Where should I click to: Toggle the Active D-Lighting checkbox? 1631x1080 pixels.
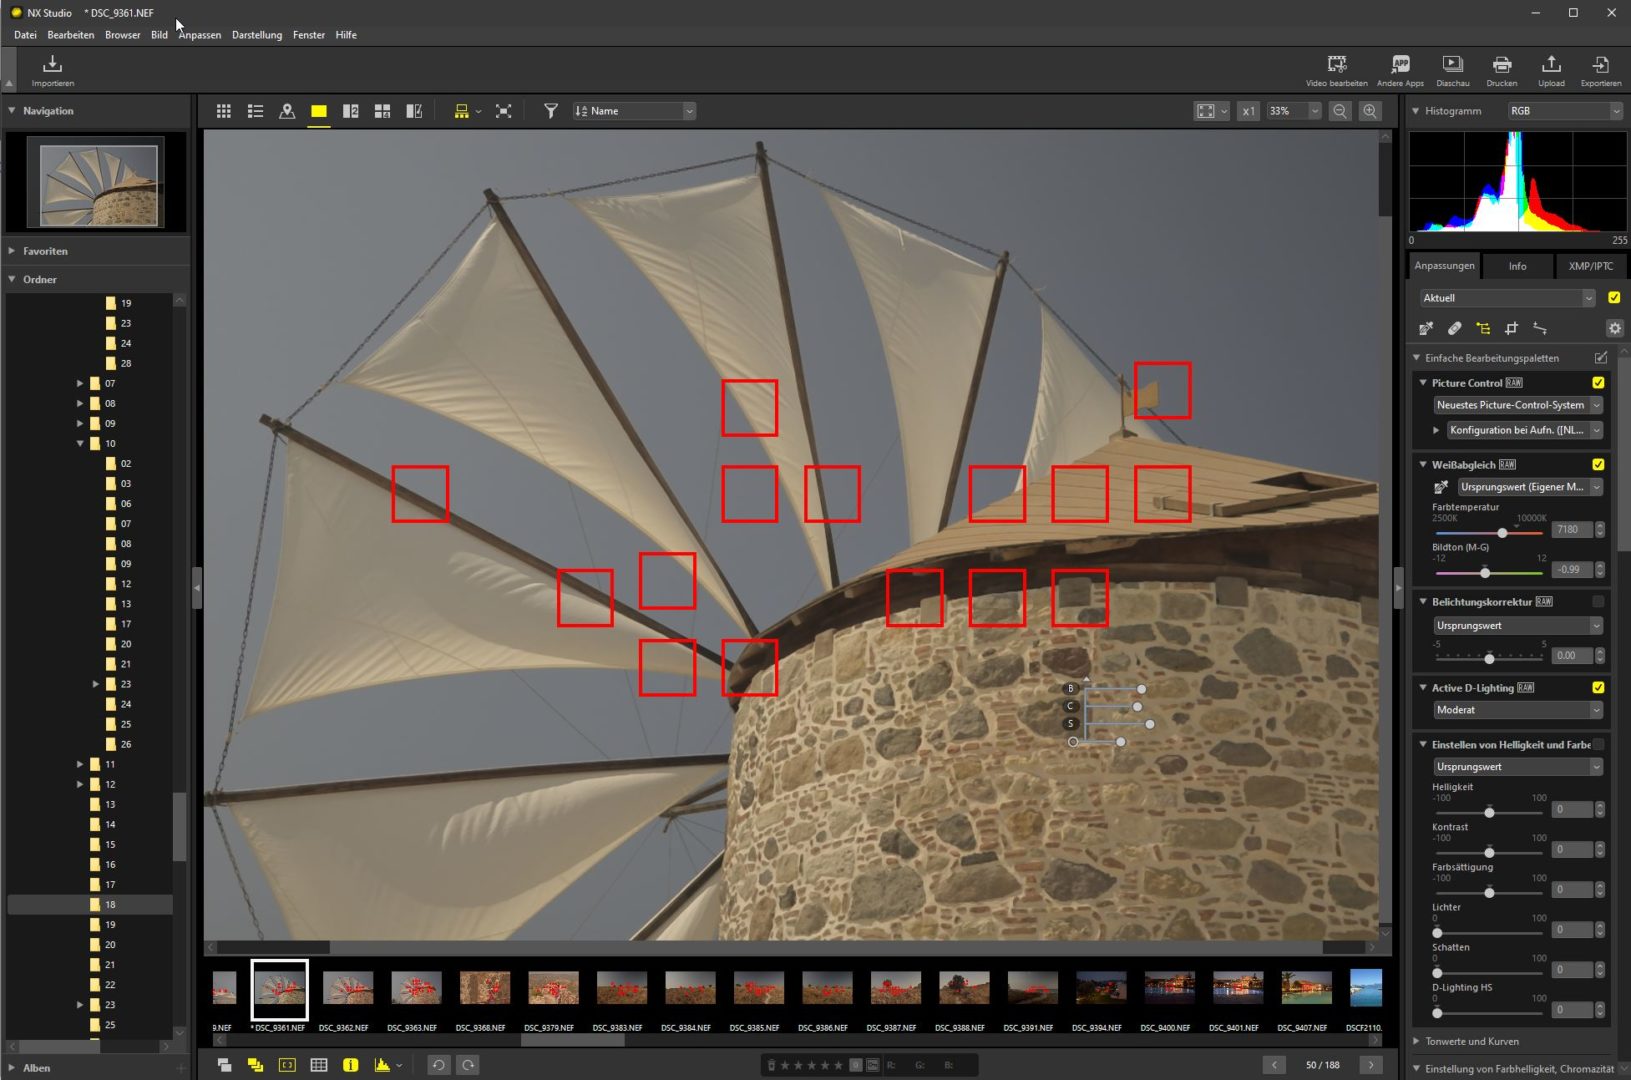(x=1597, y=687)
